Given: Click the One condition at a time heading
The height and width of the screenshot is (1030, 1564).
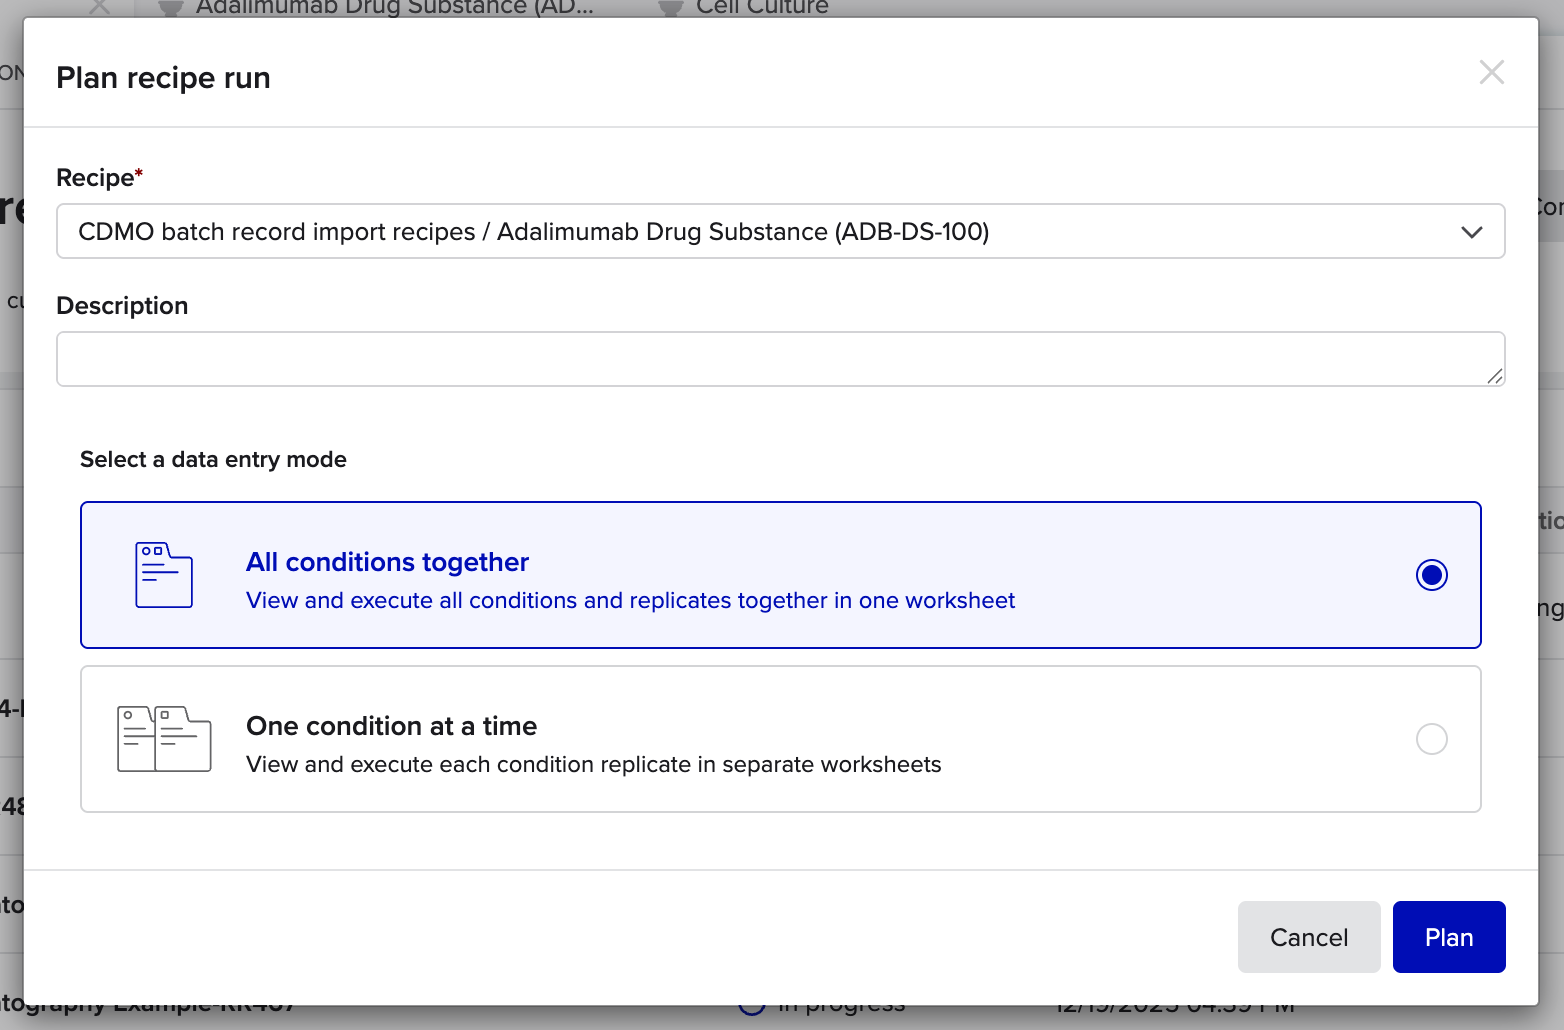Looking at the screenshot, I should coord(391,726).
